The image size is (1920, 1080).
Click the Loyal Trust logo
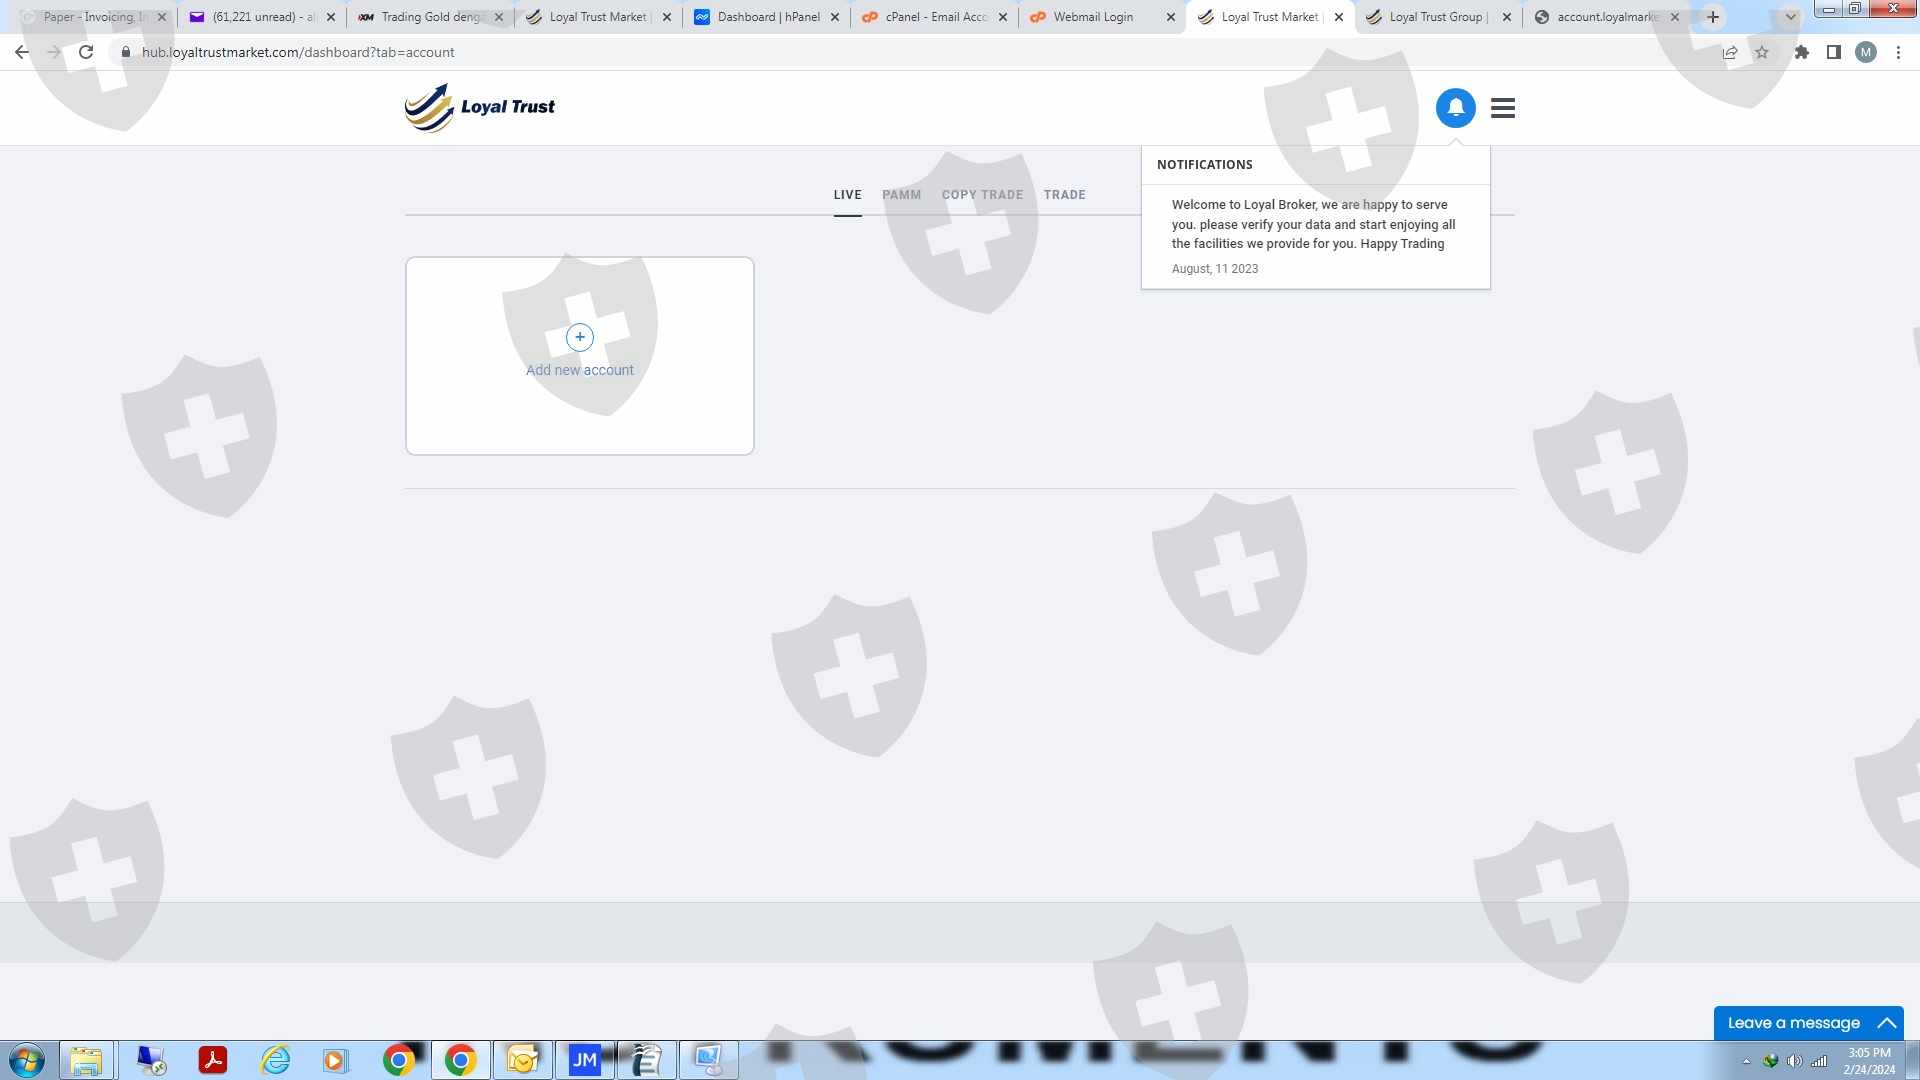480,107
